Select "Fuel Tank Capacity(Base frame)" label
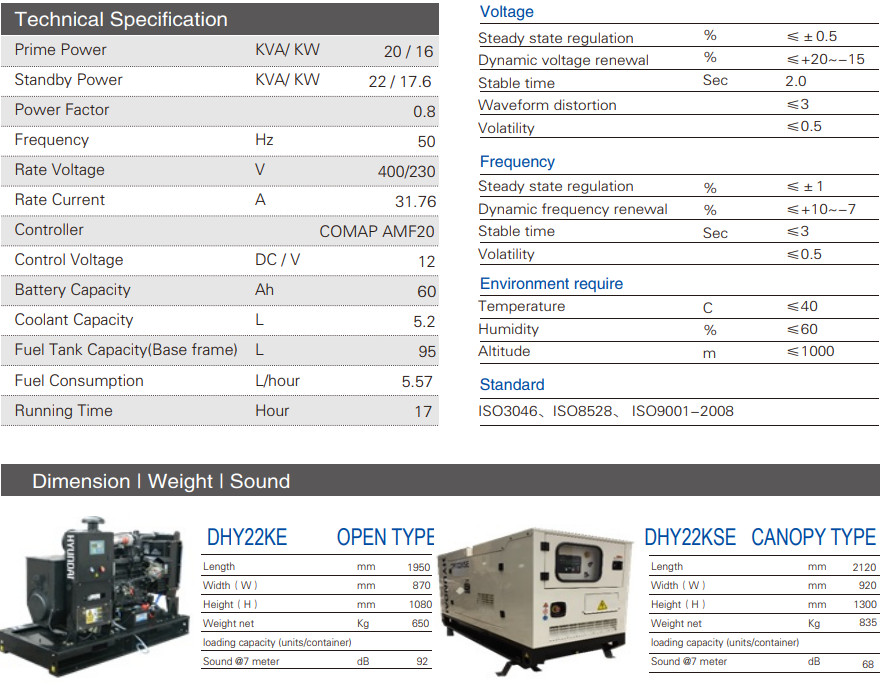Screen dimensions: 881x694 click(x=126, y=350)
